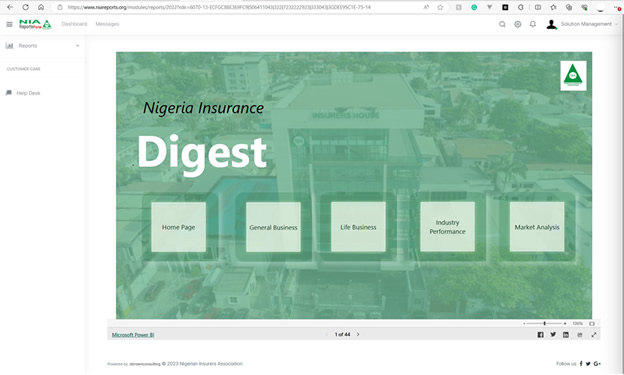Click the Help Desk flag icon
This screenshot has height=375, width=624.
[x=9, y=93]
